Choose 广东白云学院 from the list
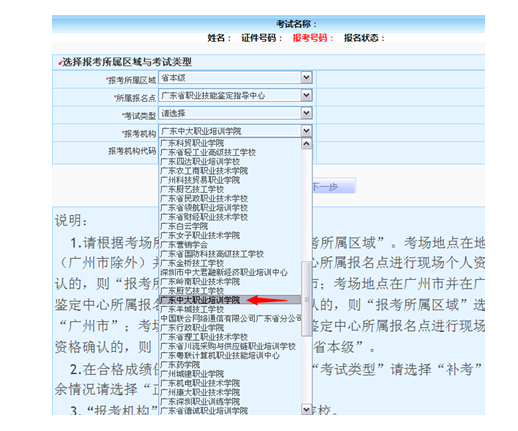The image size is (518, 431). click(230, 226)
